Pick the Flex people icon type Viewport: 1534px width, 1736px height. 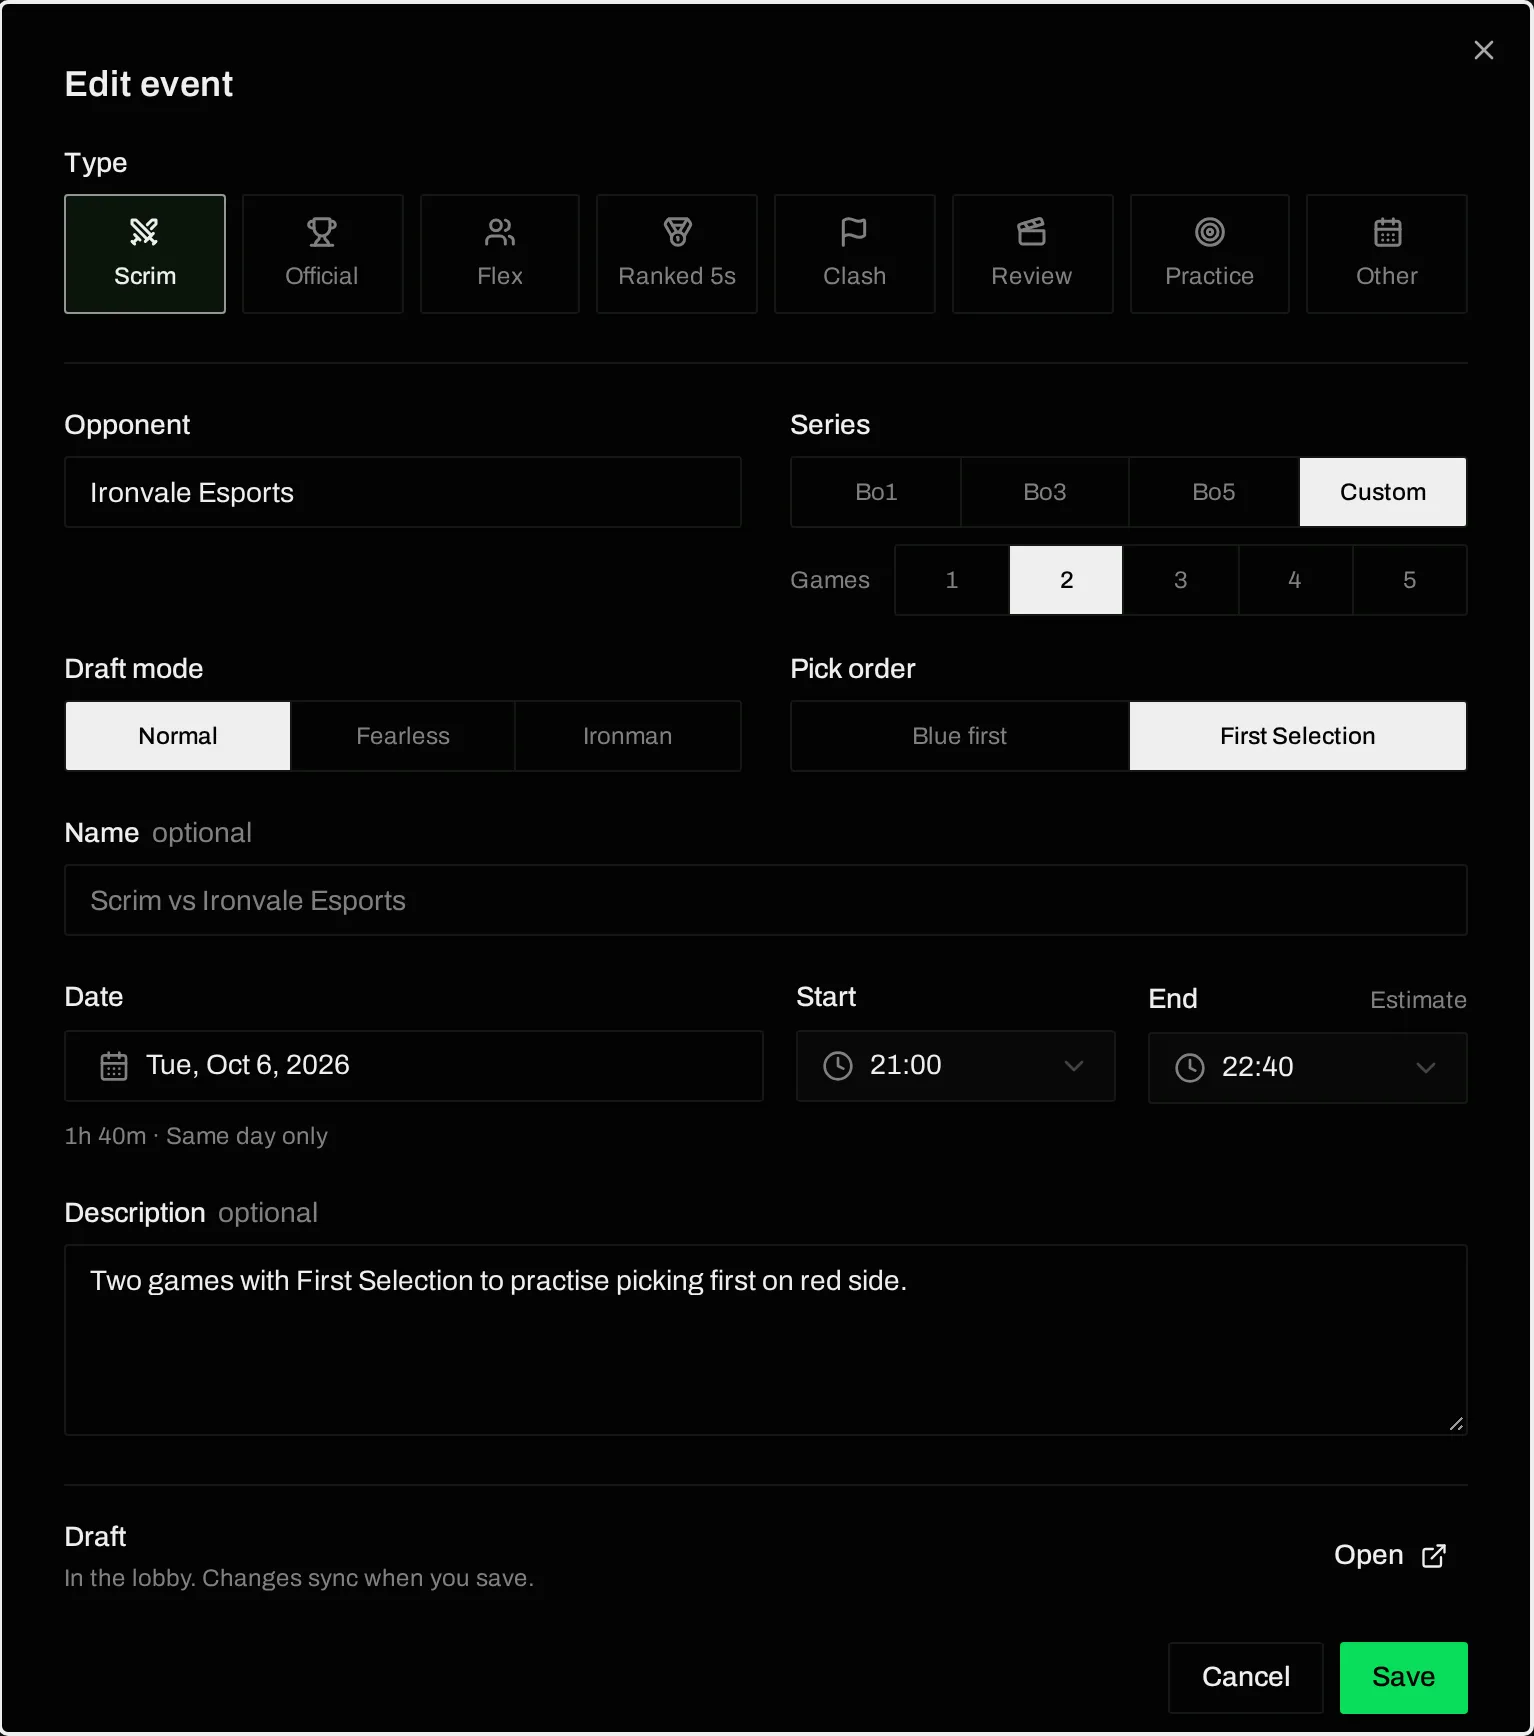pyautogui.click(x=500, y=254)
